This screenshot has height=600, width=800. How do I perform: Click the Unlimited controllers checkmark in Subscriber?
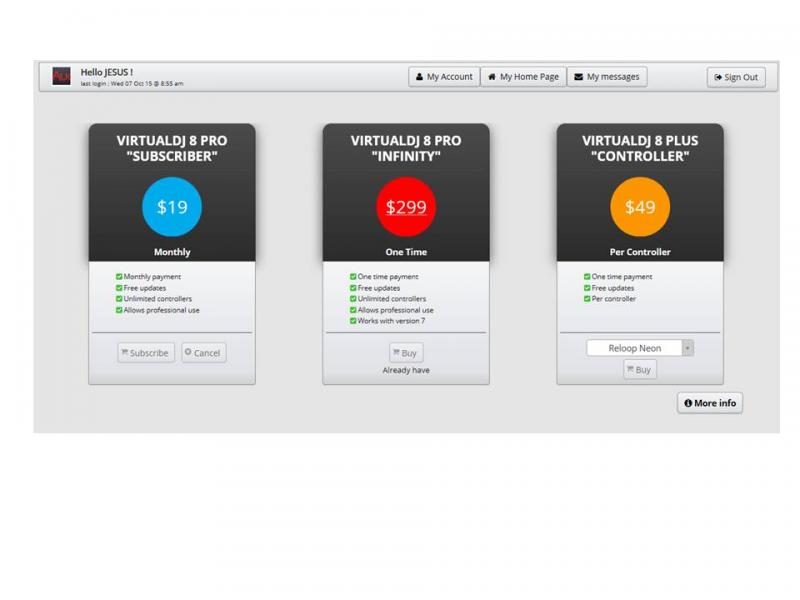click(x=120, y=299)
